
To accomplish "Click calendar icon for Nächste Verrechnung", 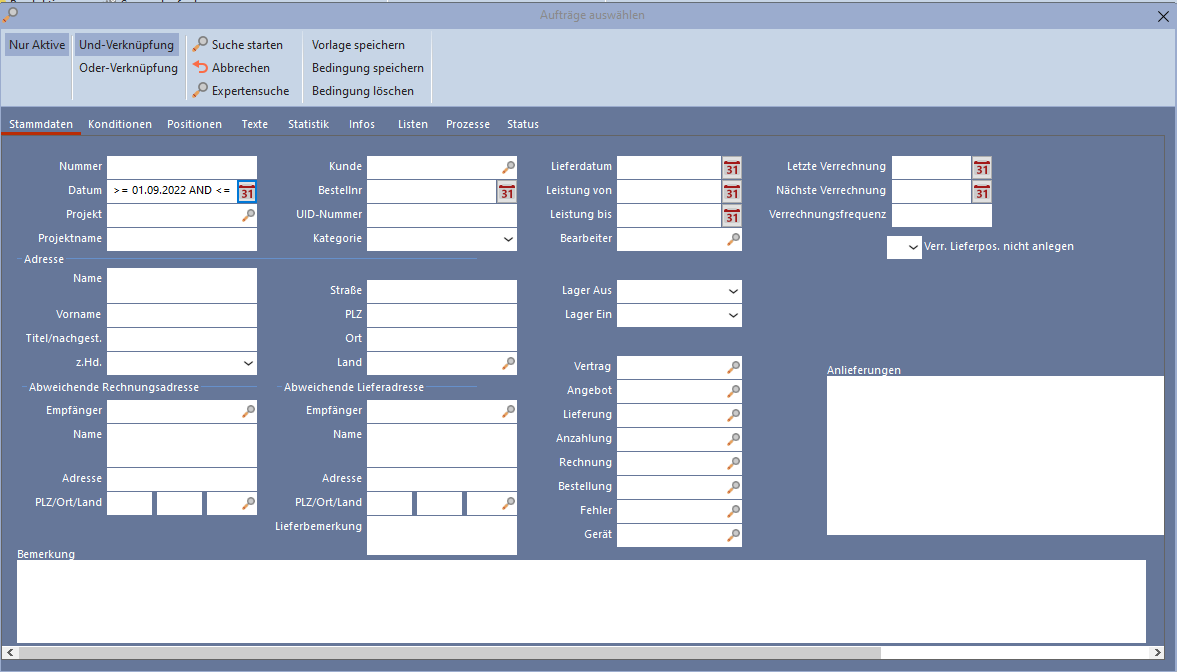I will click(982, 191).
